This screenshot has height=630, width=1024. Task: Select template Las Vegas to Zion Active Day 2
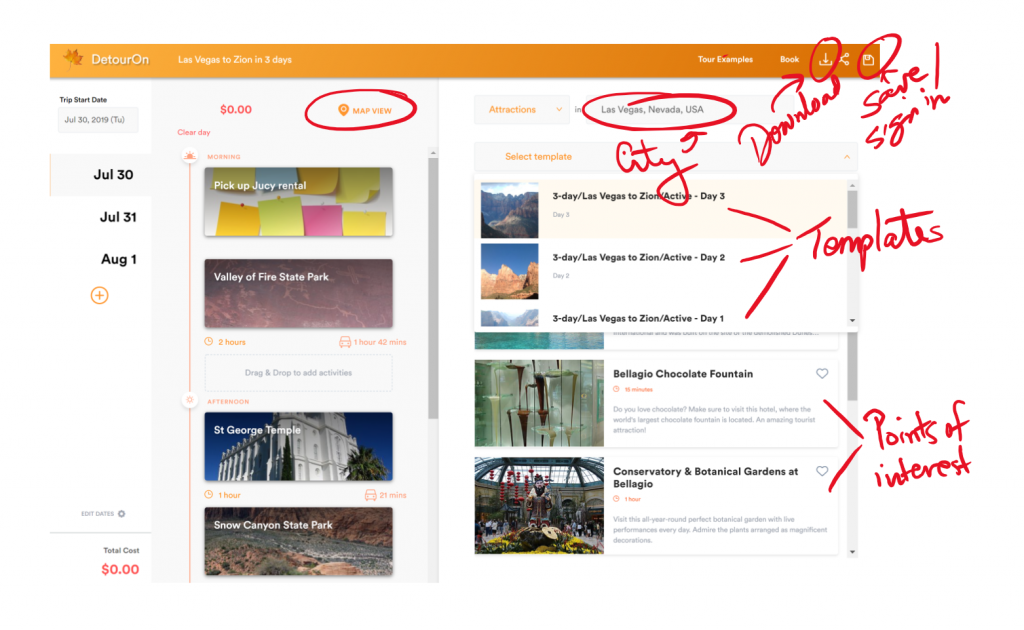pos(661,271)
